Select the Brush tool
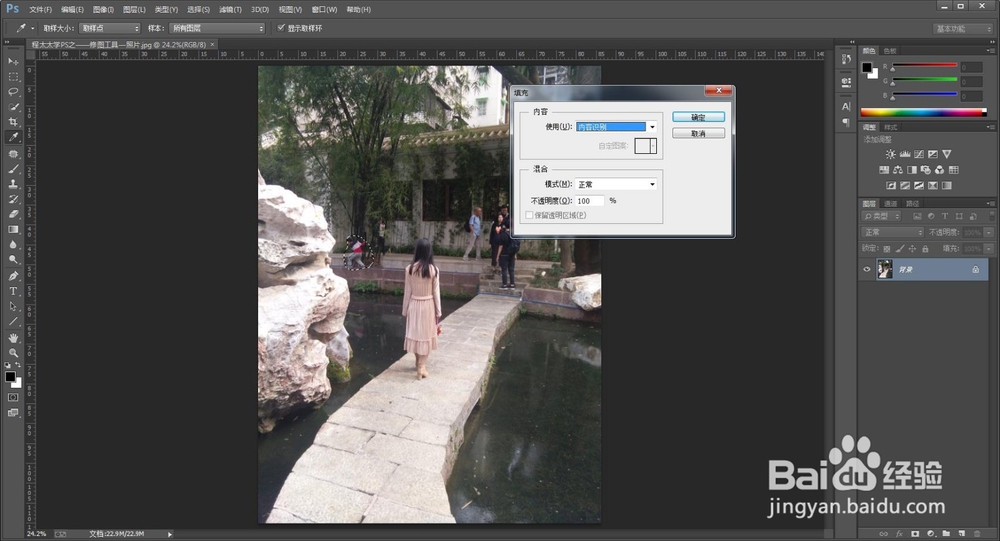This screenshot has height=541, width=1000. tap(13, 169)
